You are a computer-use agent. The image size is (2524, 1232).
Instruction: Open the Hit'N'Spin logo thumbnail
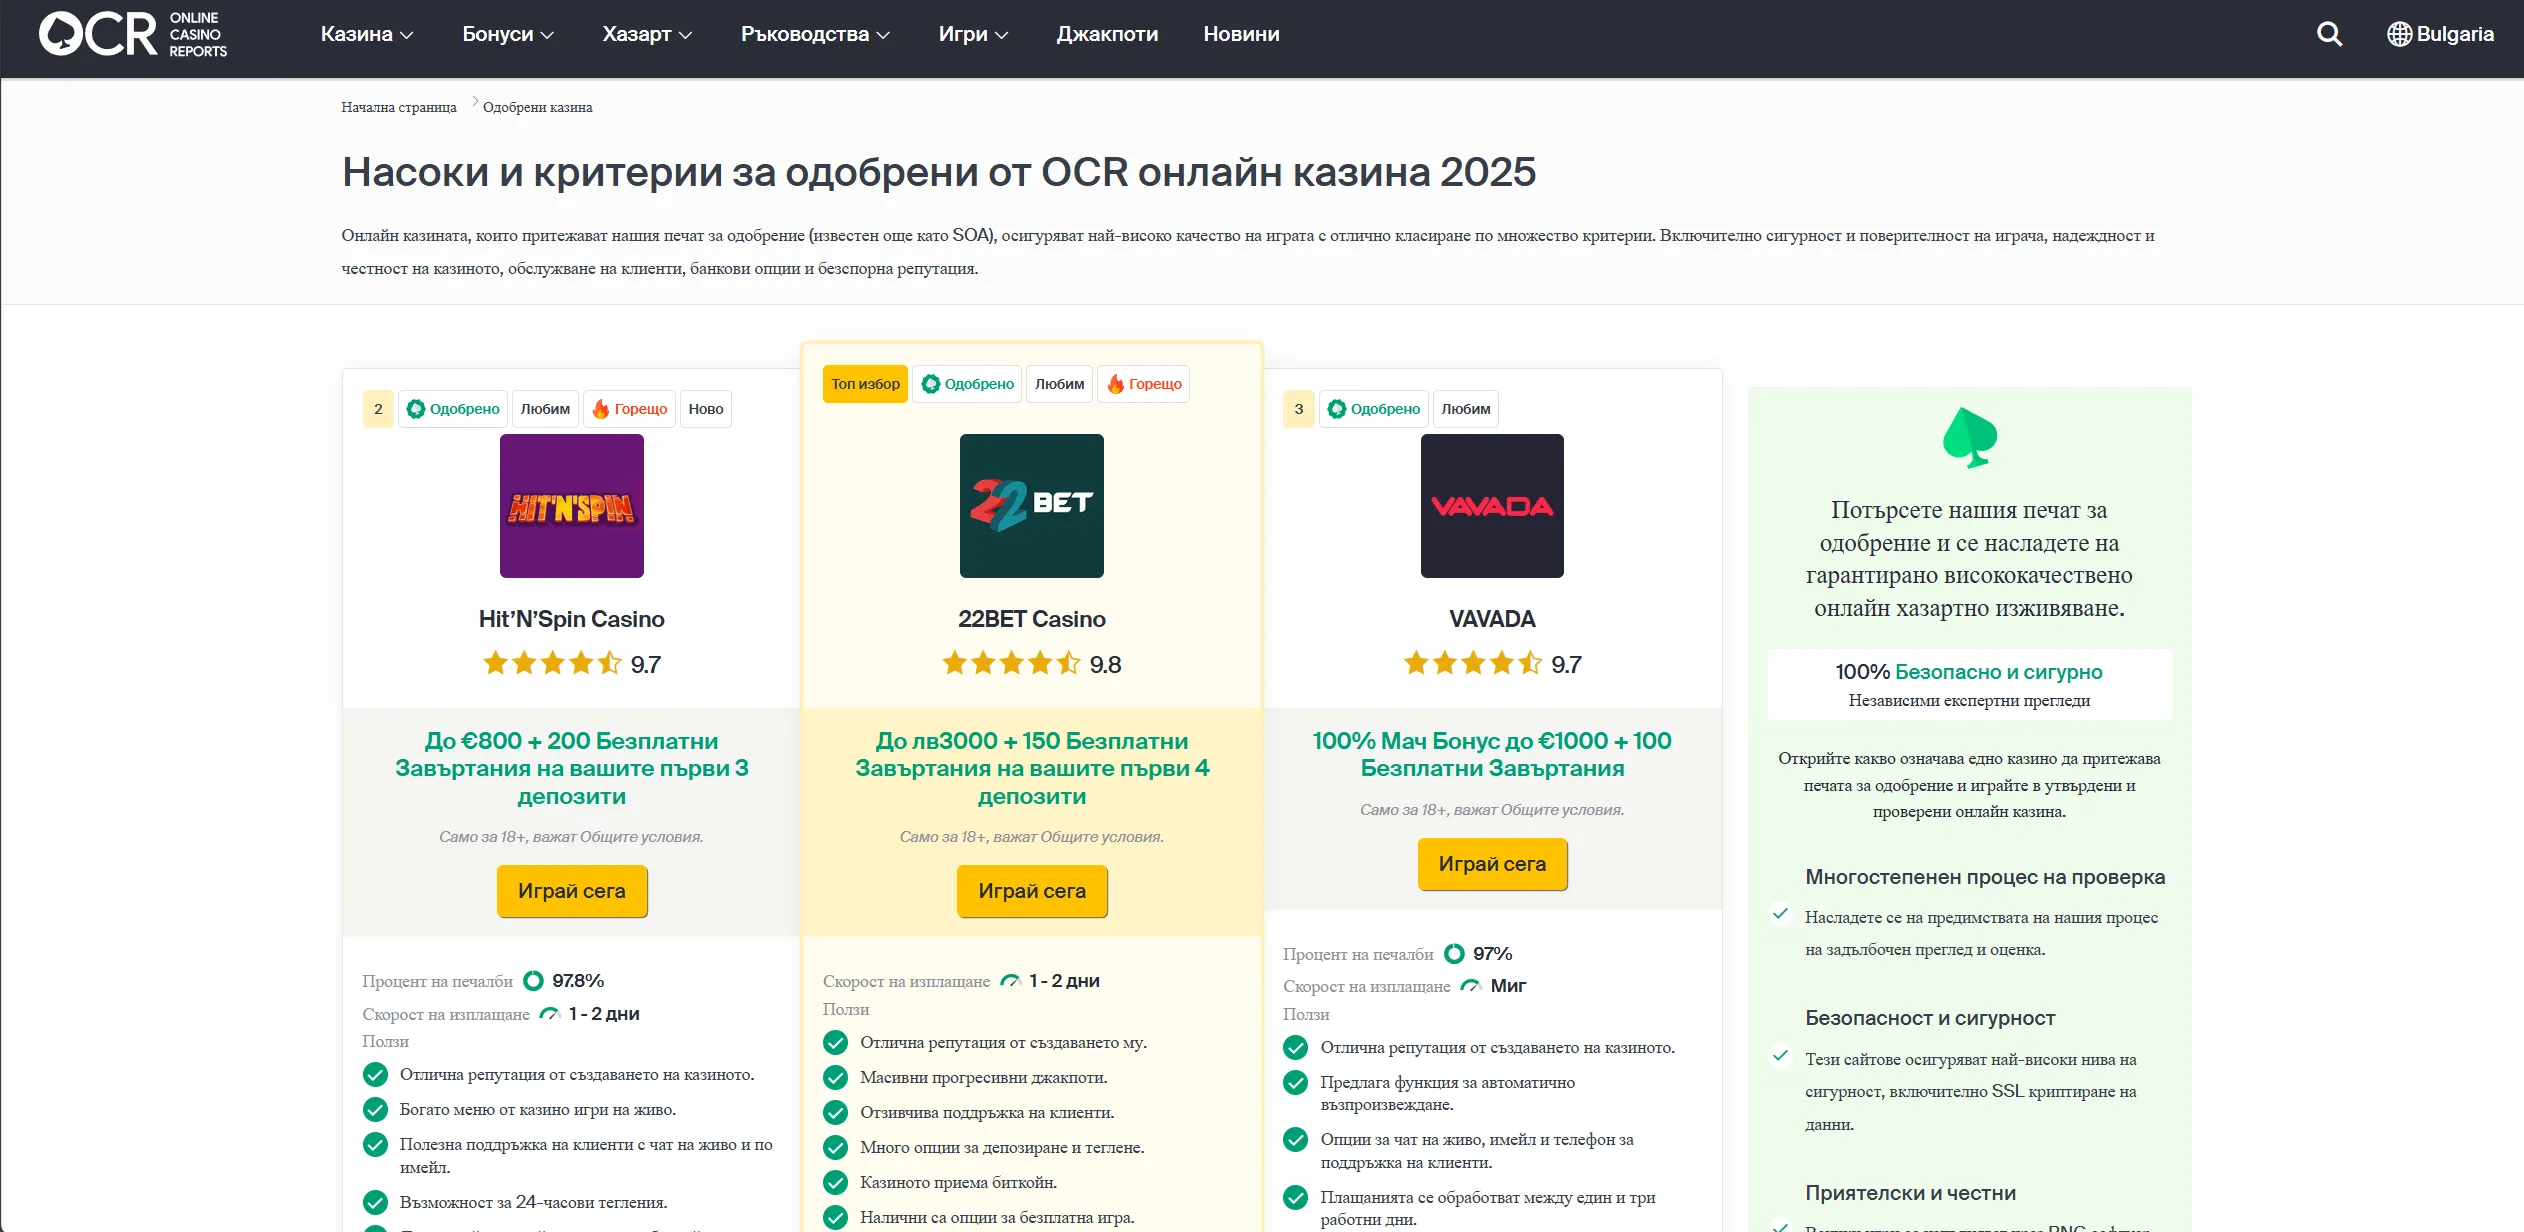click(572, 506)
